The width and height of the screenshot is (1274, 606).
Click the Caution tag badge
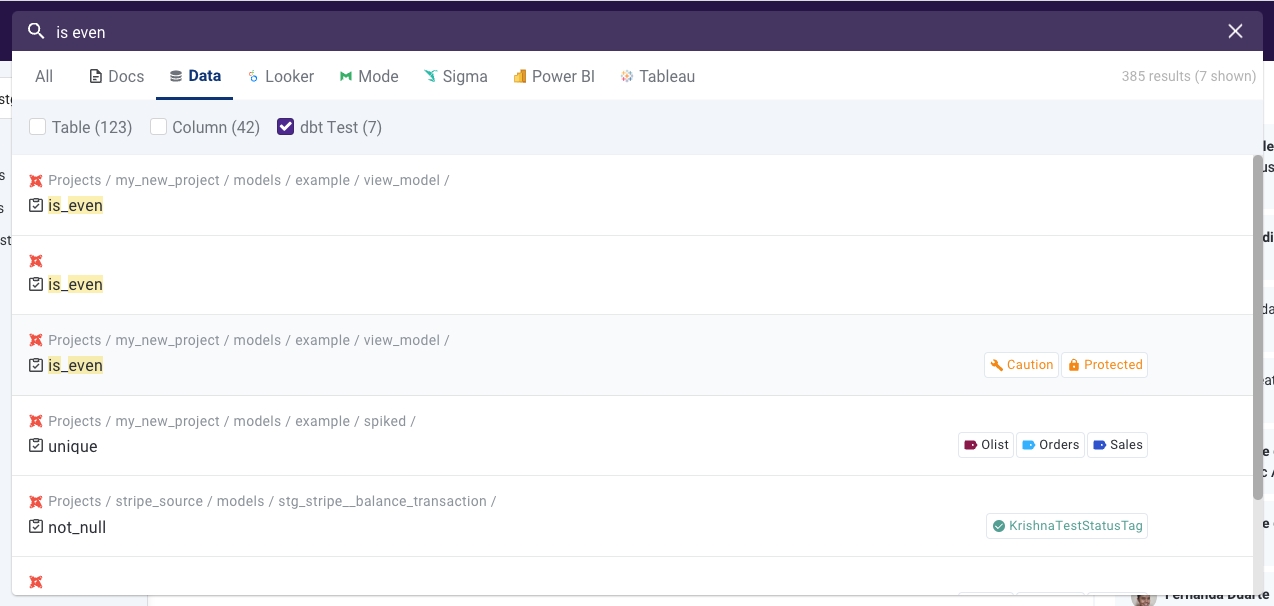[x=1021, y=365]
